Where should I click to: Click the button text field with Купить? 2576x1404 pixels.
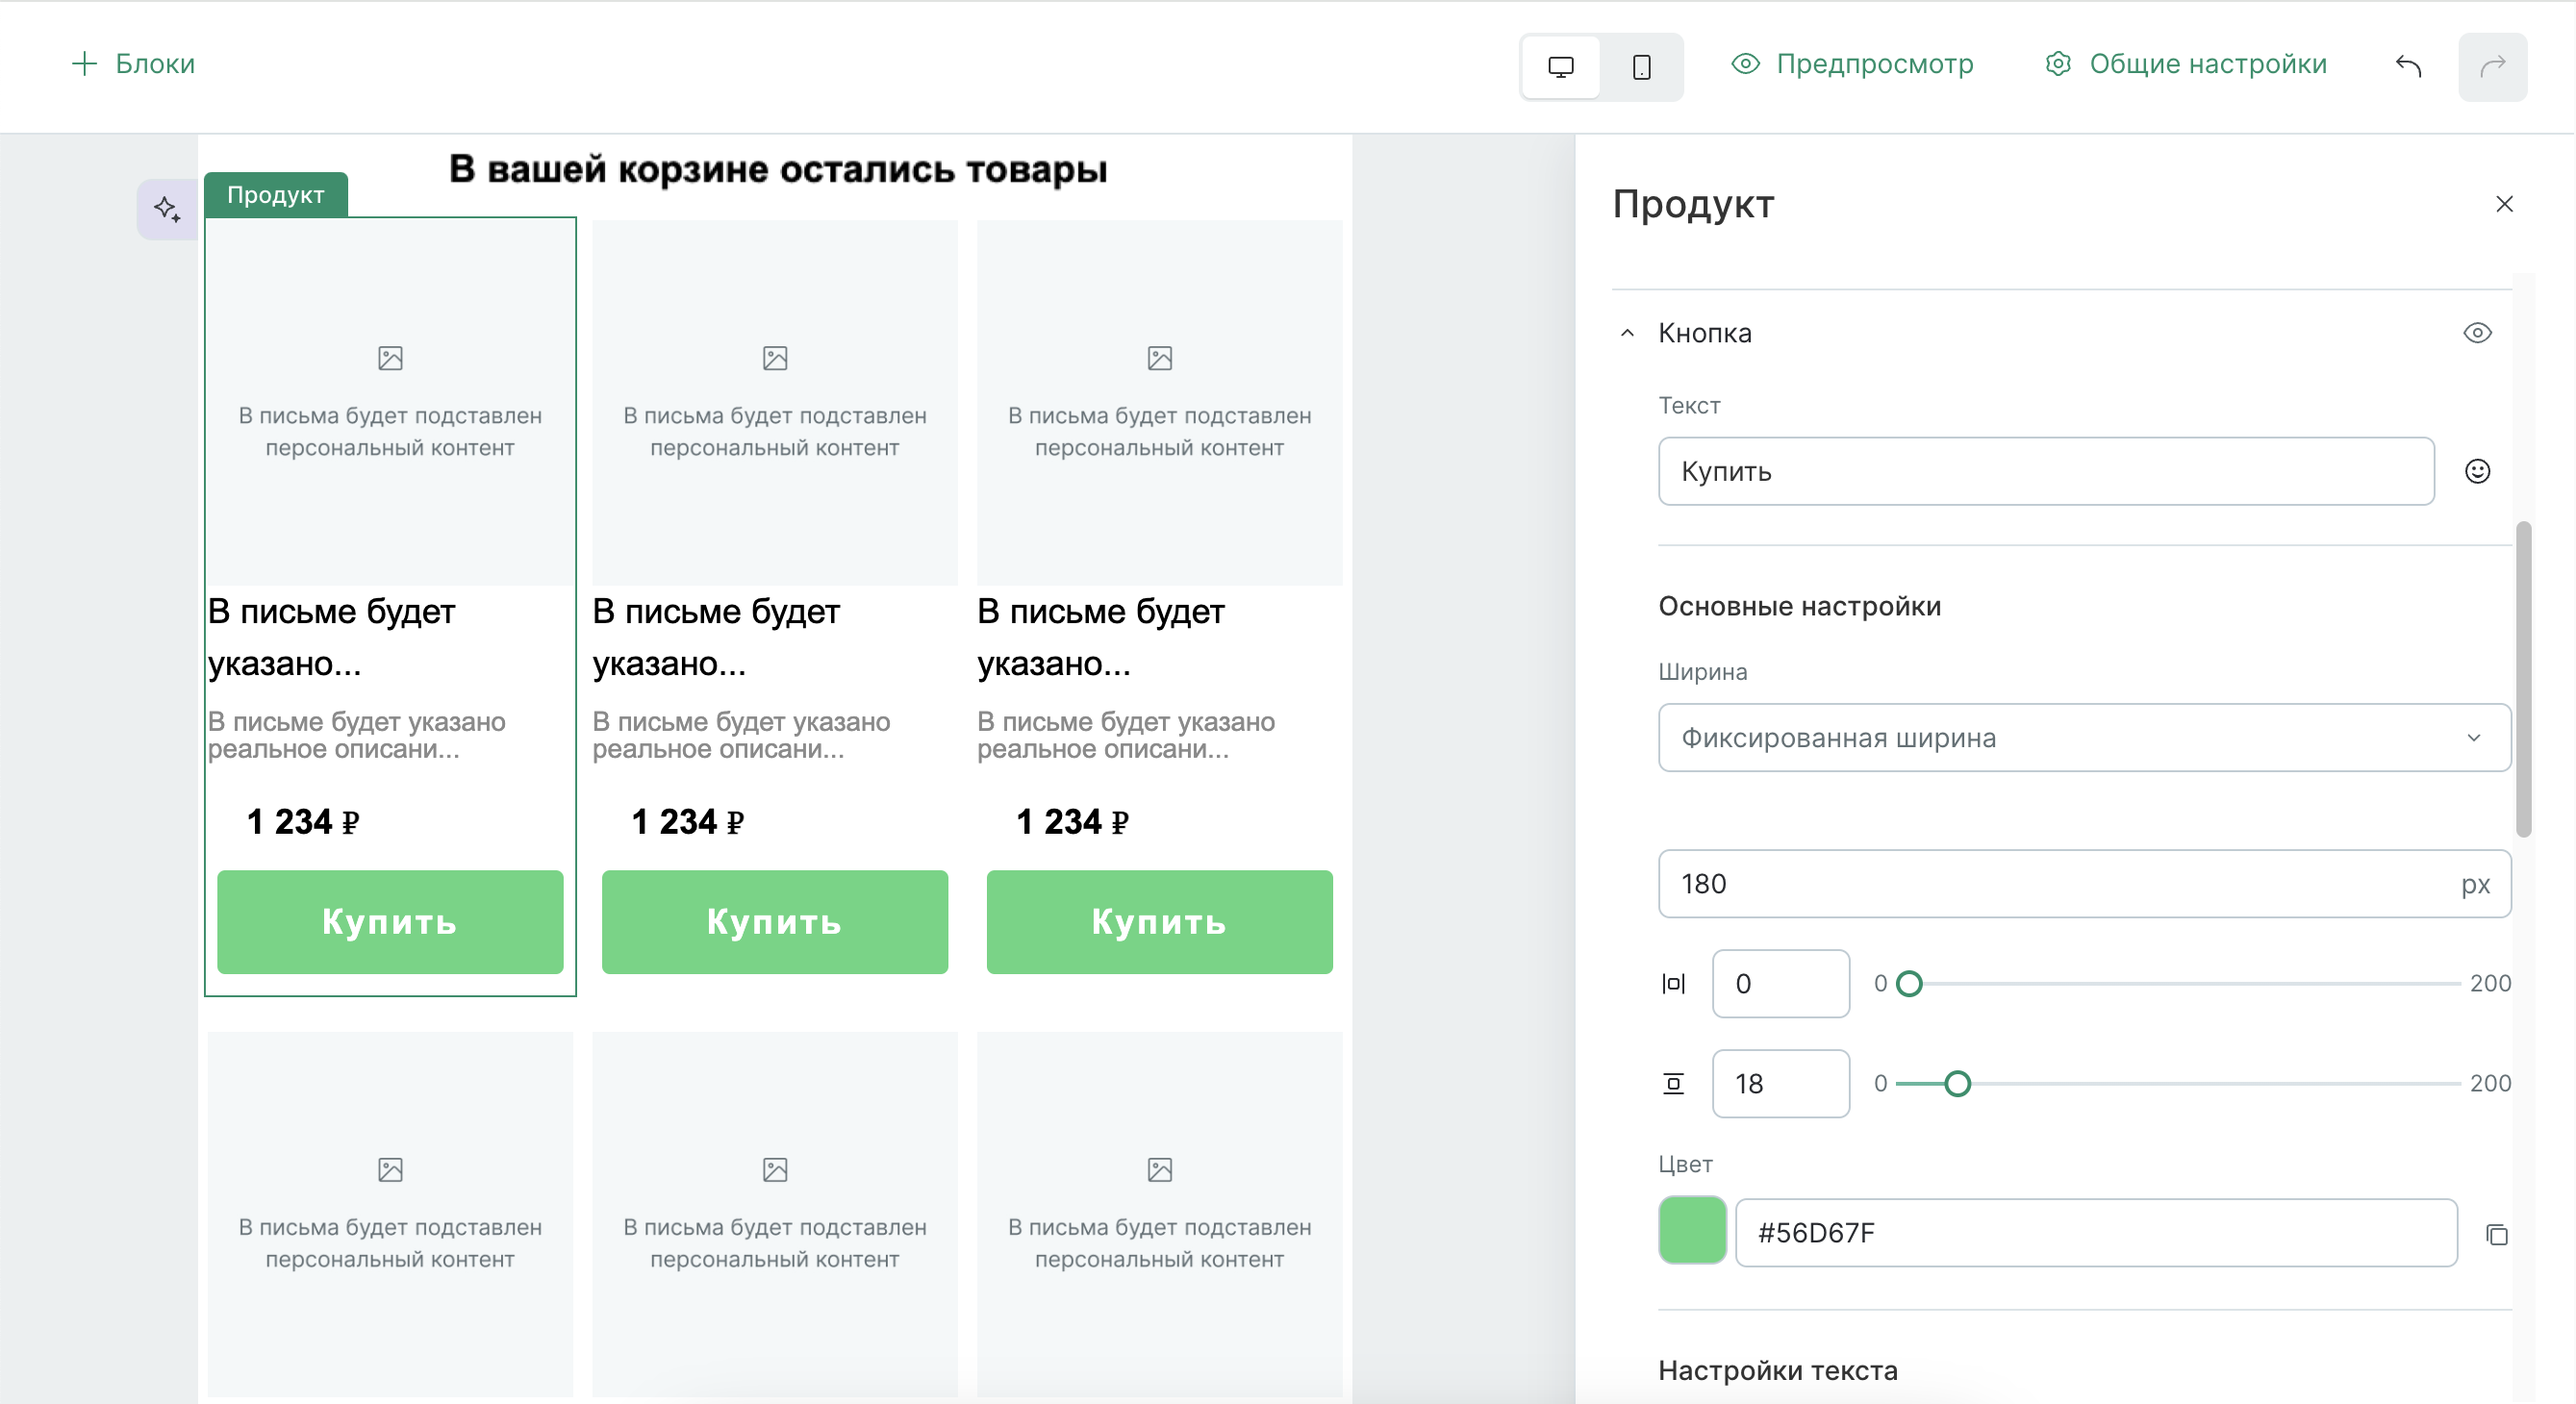(2046, 471)
